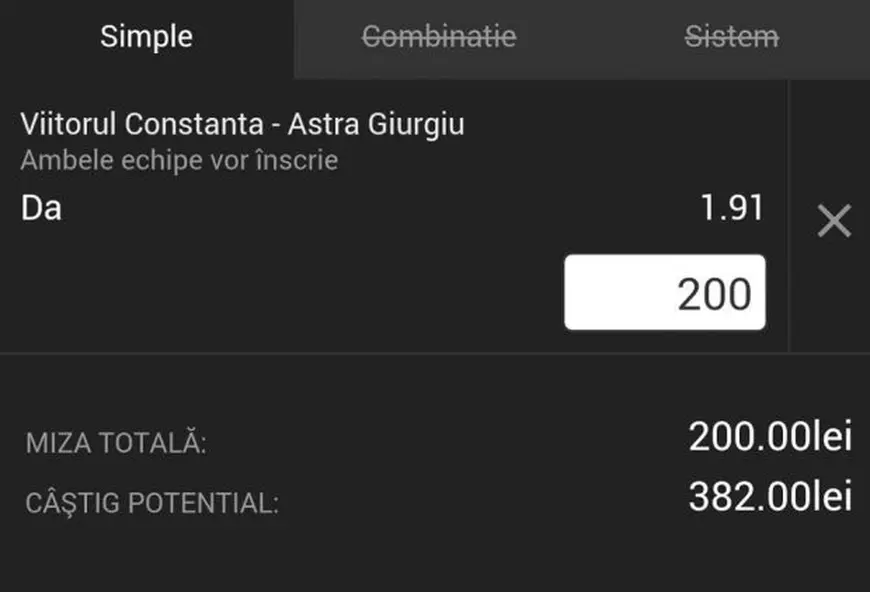Select the strikethrough Combinatie label
Viewport: 870px width, 592px height.
(x=440, y=37)
